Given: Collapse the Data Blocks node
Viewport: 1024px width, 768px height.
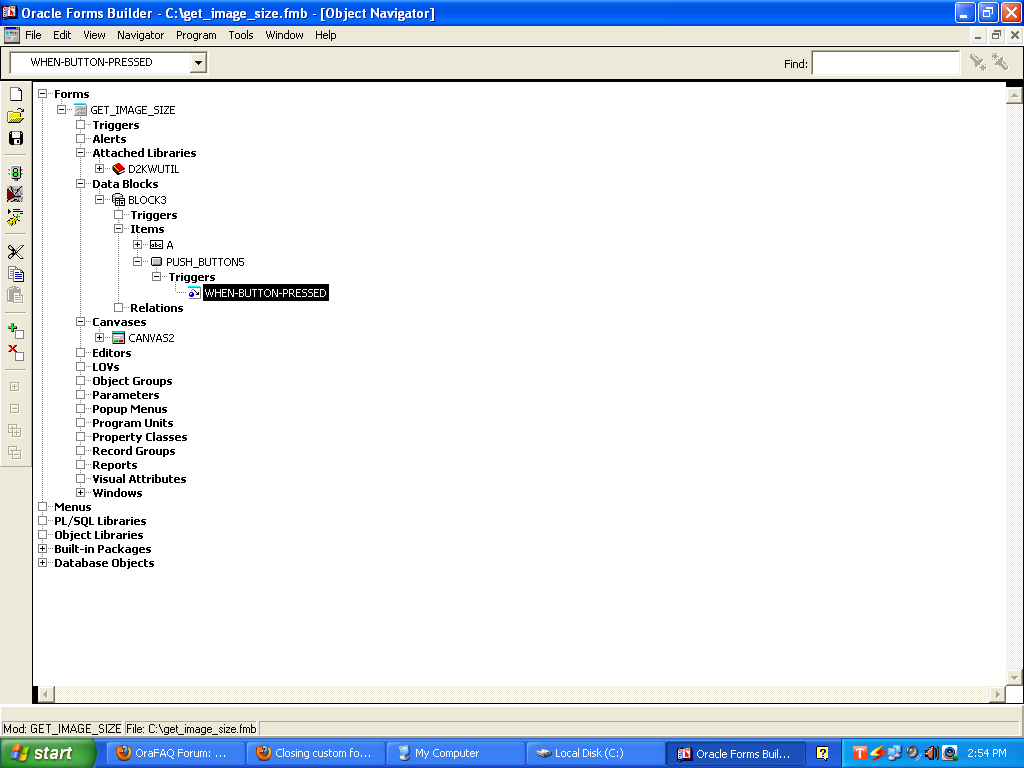Looking at the screenshot, I should tap(81, 184).
